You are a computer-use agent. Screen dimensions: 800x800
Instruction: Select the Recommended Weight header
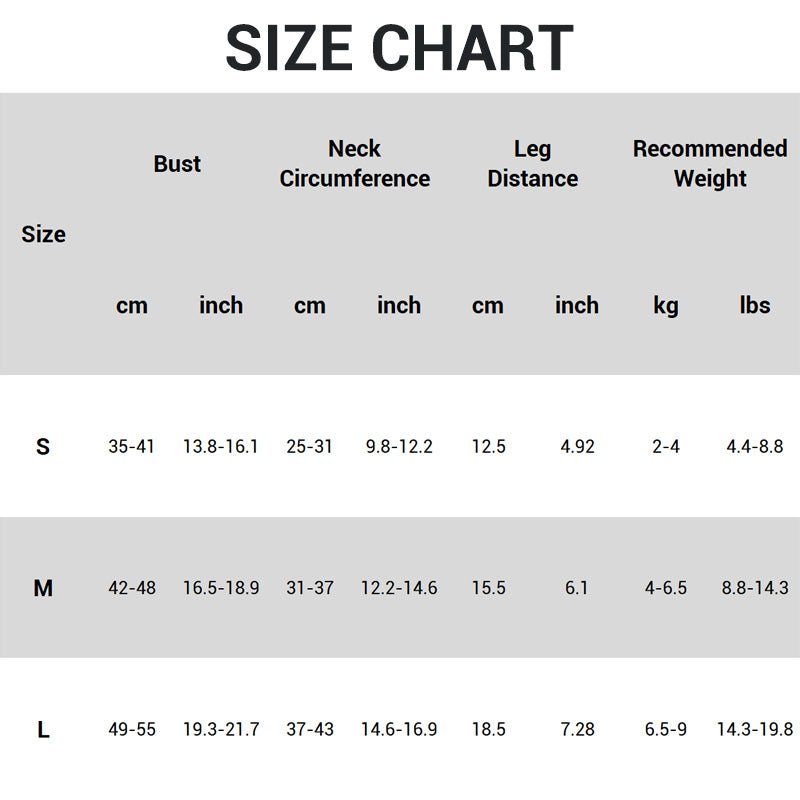[710, 164]
